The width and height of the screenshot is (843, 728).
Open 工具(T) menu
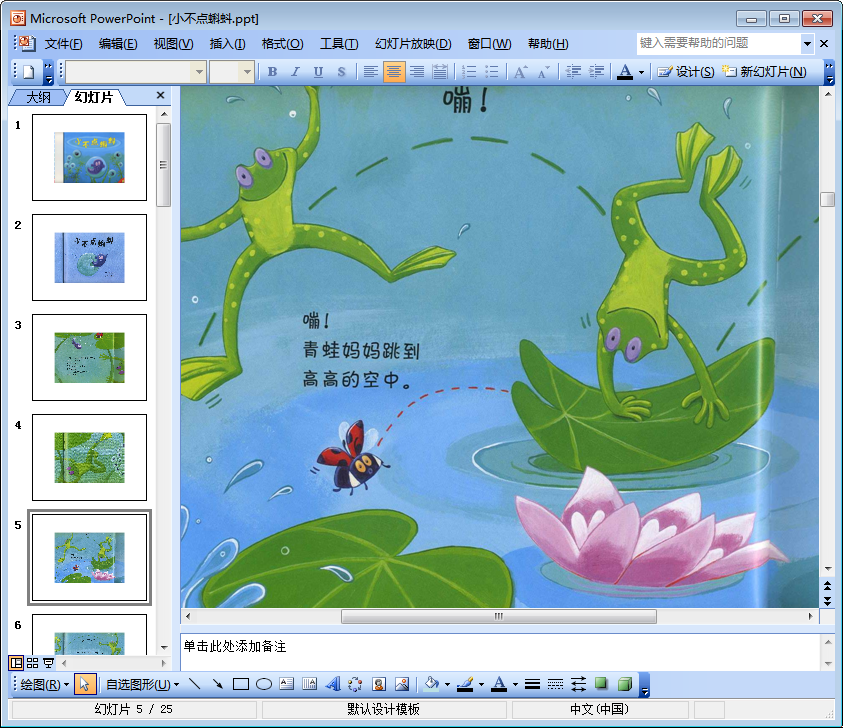click(339, 44)
